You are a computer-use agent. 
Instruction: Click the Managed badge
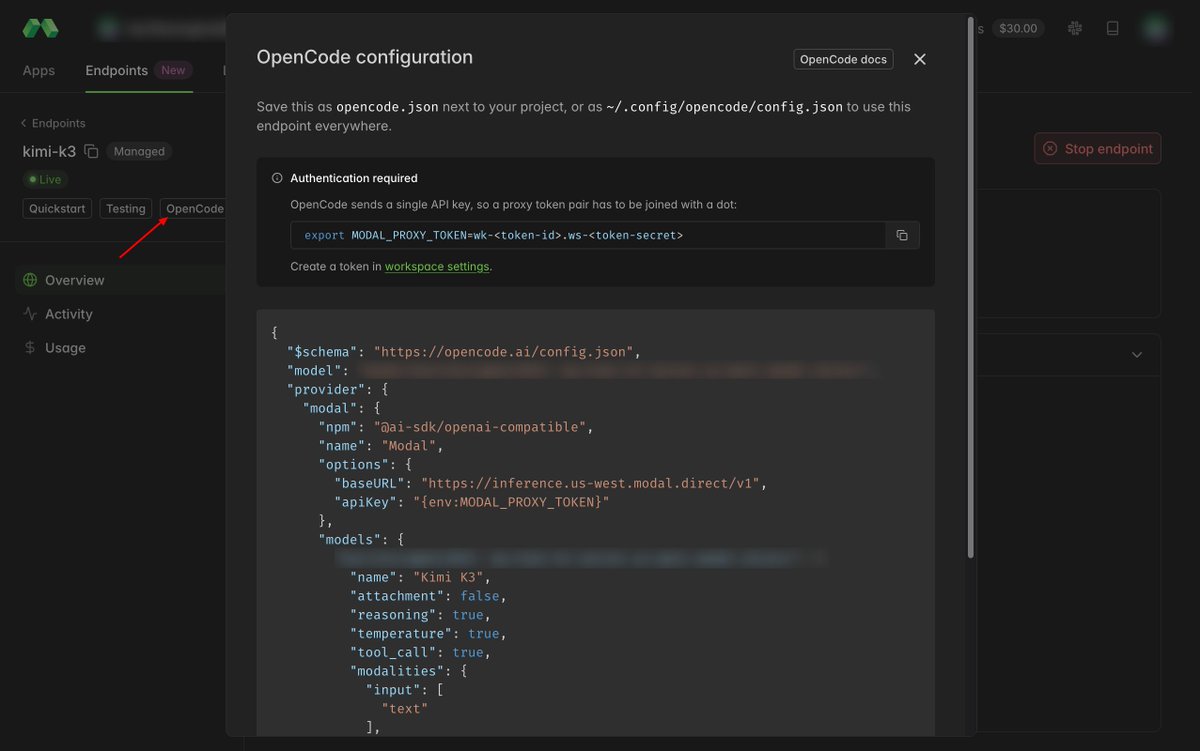point(139,151)
